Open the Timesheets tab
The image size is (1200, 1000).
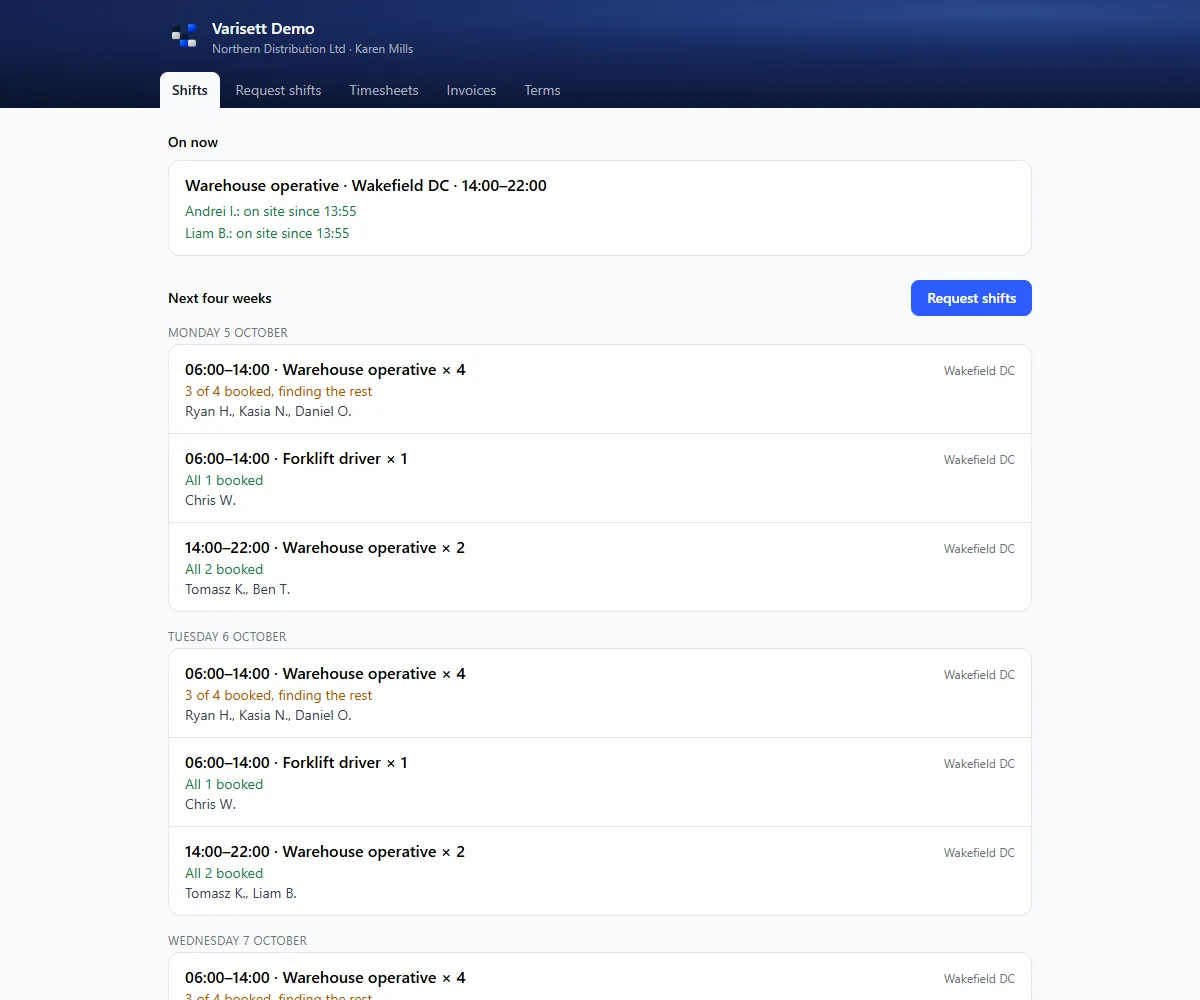tap(384, 90)
